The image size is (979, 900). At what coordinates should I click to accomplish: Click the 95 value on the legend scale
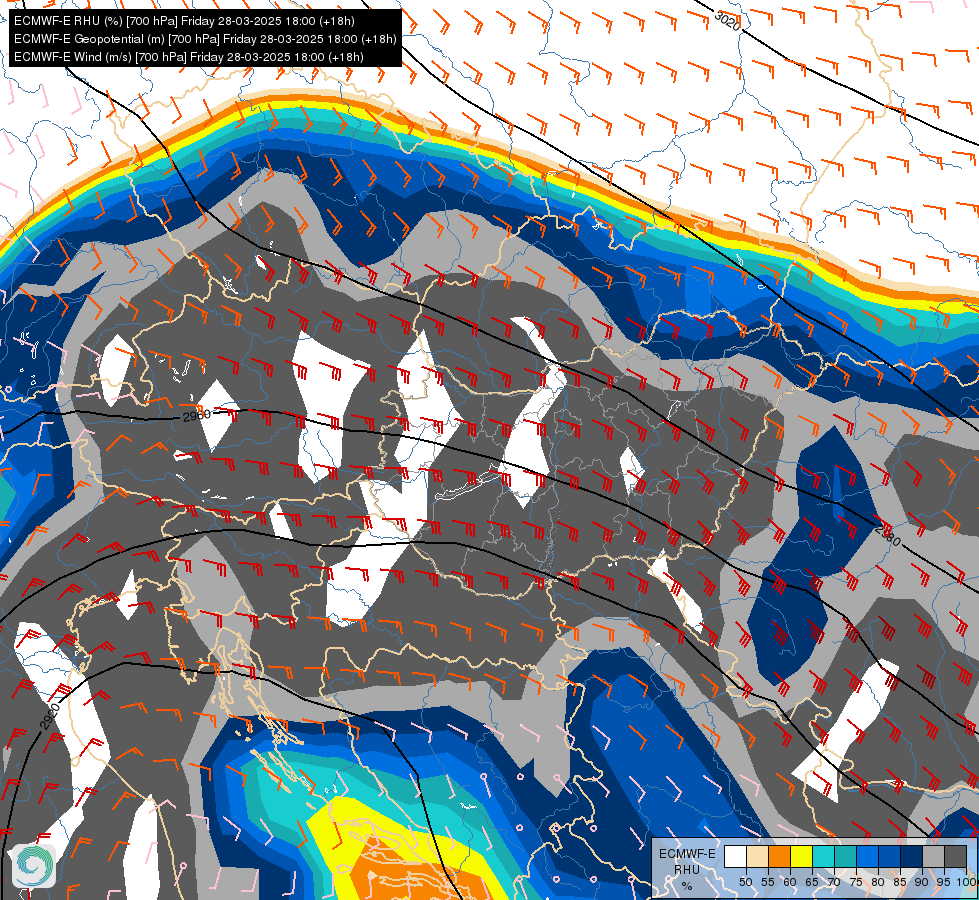coord(944,882)
